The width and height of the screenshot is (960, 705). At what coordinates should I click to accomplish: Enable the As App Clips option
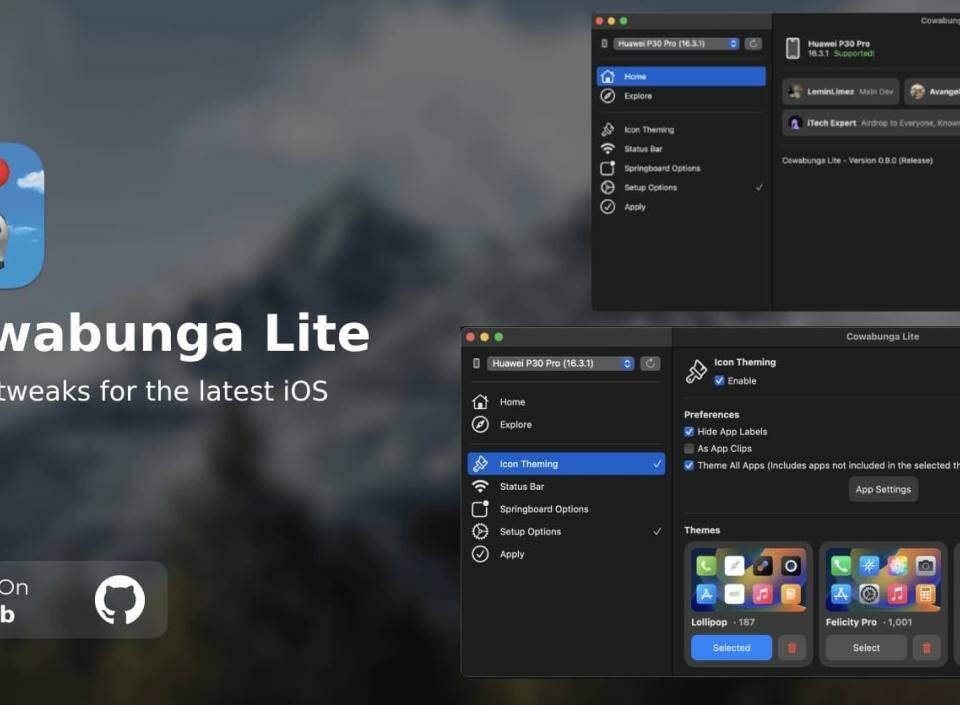click(689, 449)
